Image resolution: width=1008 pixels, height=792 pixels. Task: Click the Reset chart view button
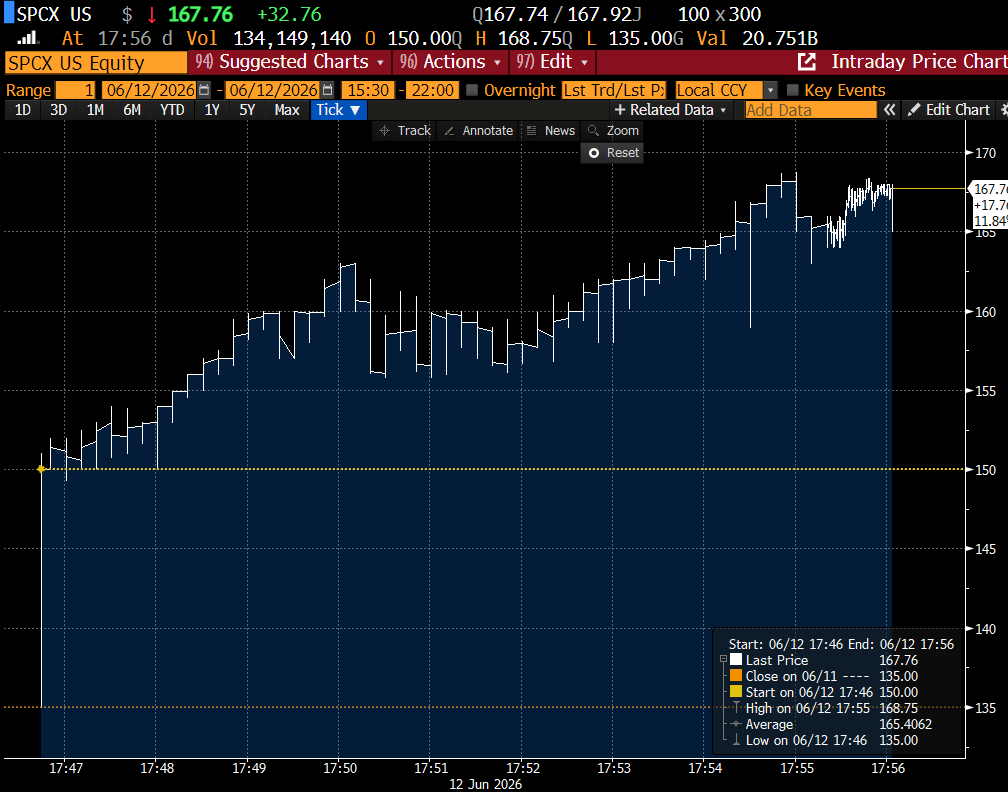coord(613,153)
